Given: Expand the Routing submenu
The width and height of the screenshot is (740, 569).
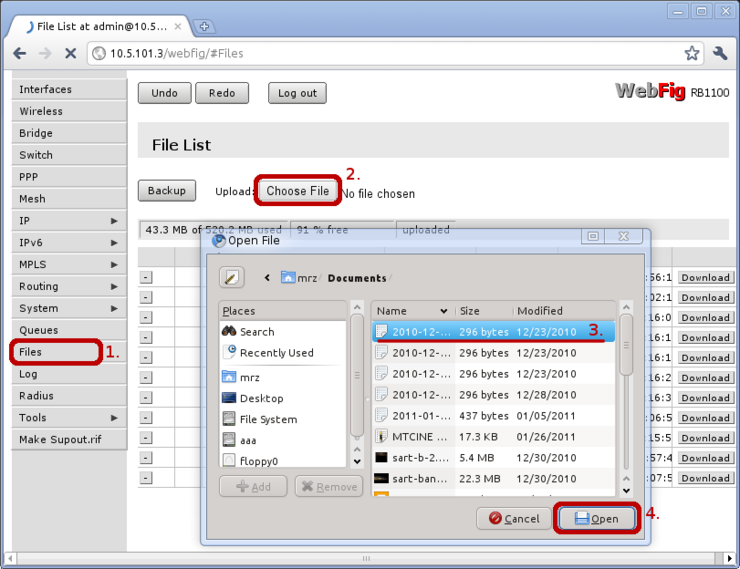Looking at the screenshot, I should (68, 287).
